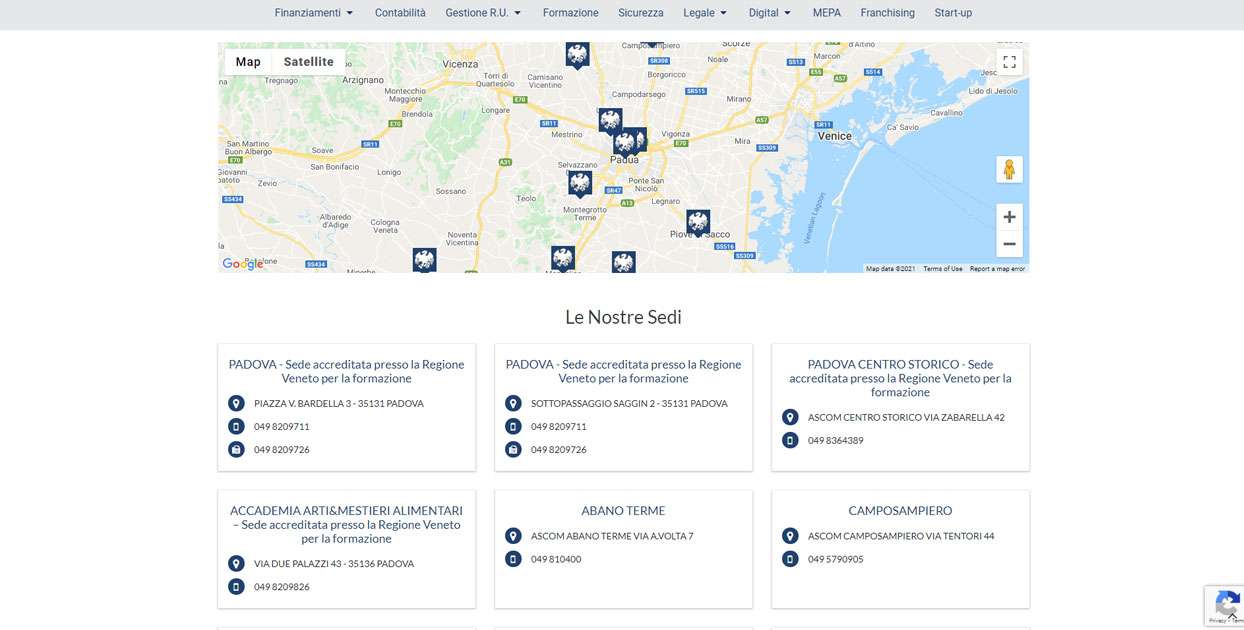This screenshot has height=630, width=1244.
Task: Click fax icon in Sottopassaggio Saggin card
Action: click(x=513, y=450)
